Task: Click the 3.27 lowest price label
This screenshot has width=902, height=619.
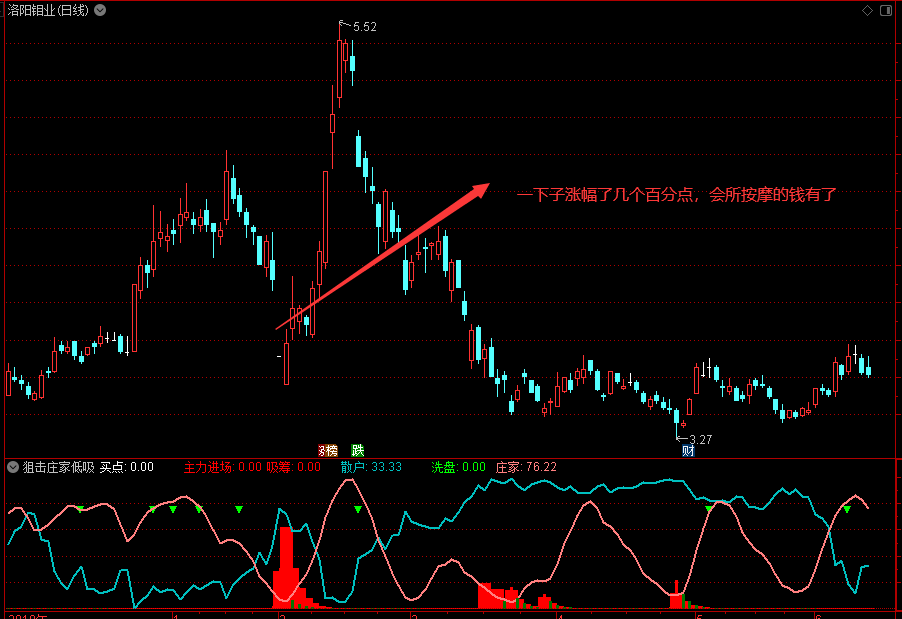Action: (x=701, y=440)
